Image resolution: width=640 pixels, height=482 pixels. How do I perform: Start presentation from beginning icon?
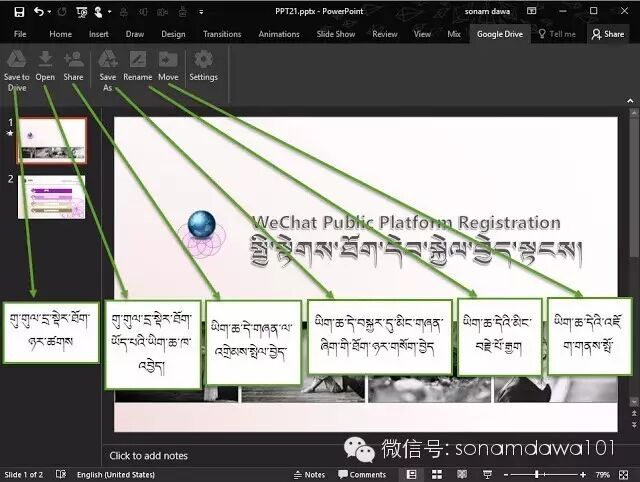click(x=82, y=12)
